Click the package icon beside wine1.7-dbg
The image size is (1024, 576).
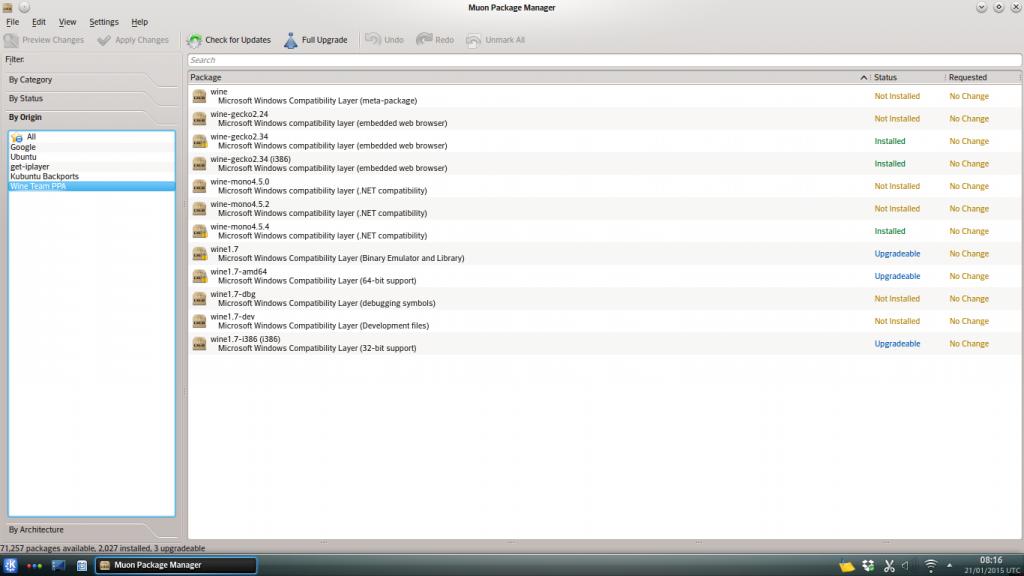199,299
